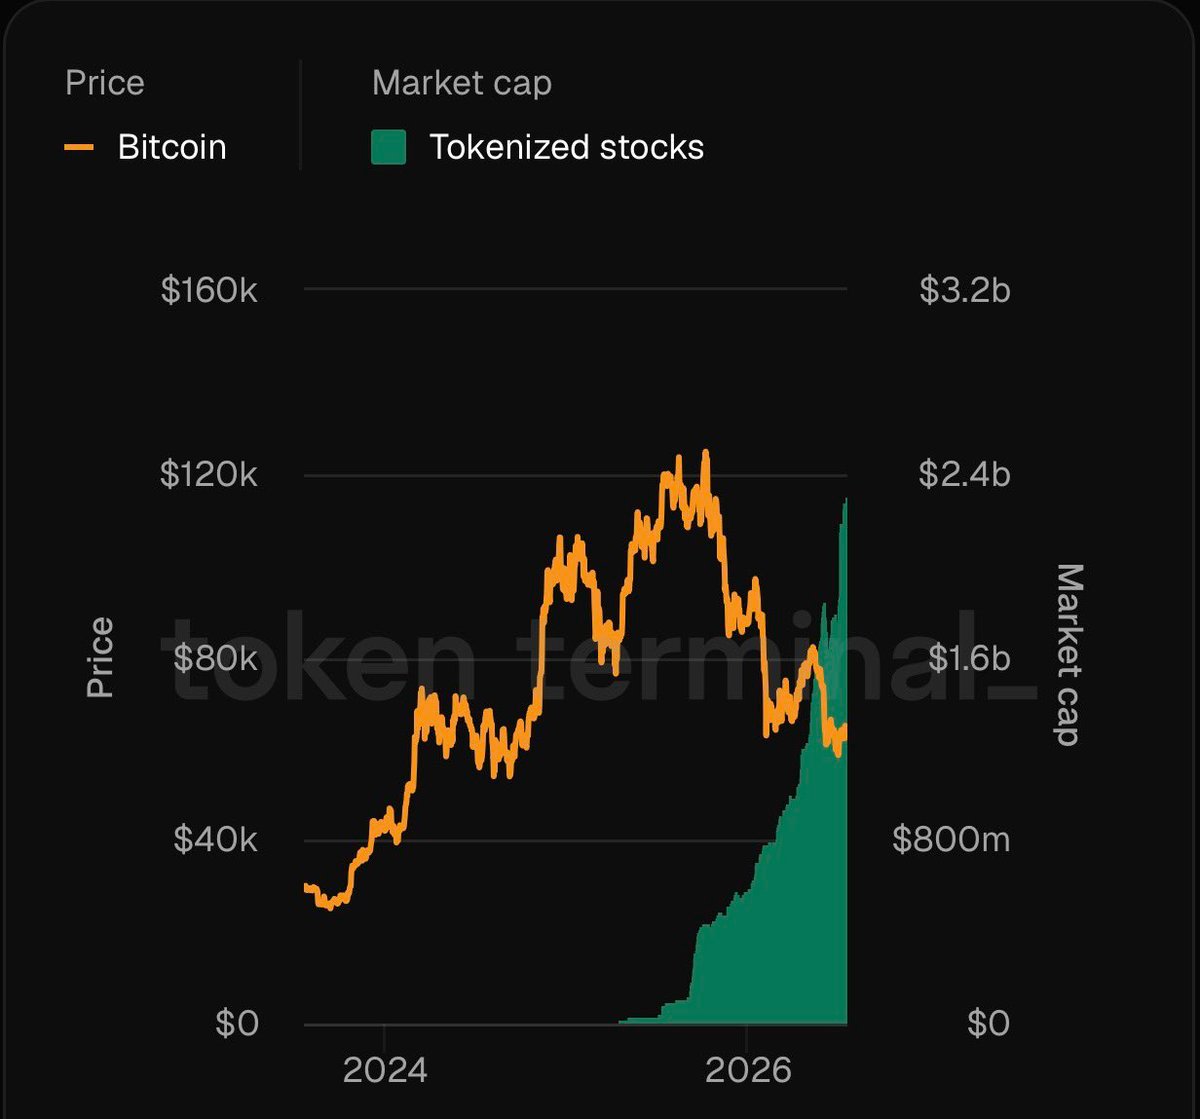Click the Bitcoin price peak on the line
The width and height of the screenshot is (1200, 1119).
point(705,453)
